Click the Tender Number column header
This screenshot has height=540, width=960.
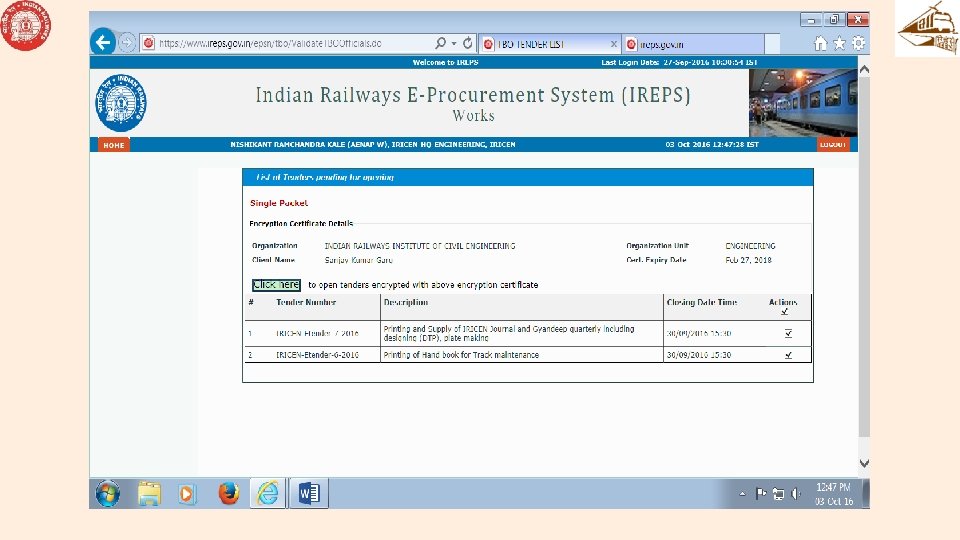click(x=306, y=302)
